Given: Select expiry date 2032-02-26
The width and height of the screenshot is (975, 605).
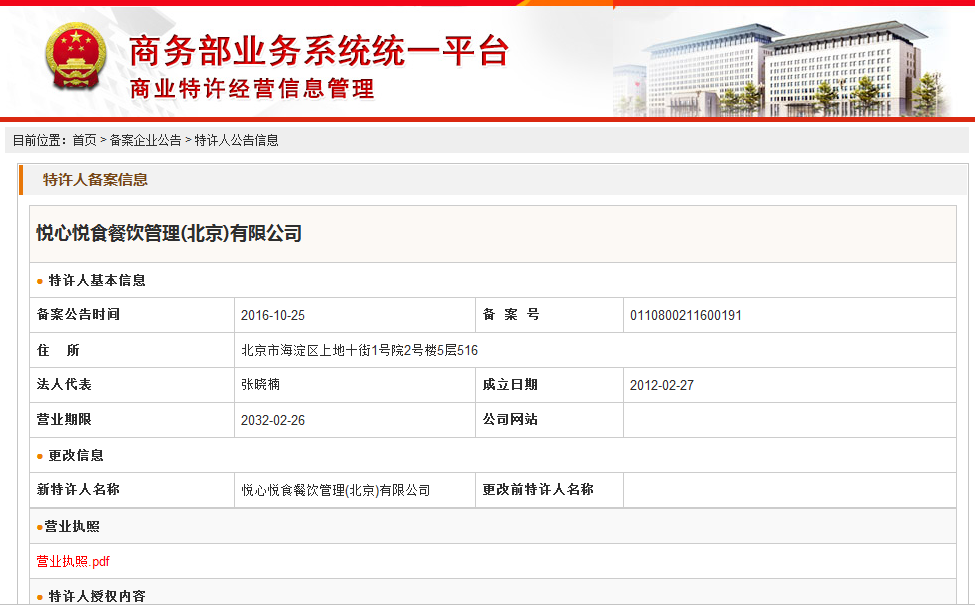Looking at the screenshot, I should pos(273,420).
